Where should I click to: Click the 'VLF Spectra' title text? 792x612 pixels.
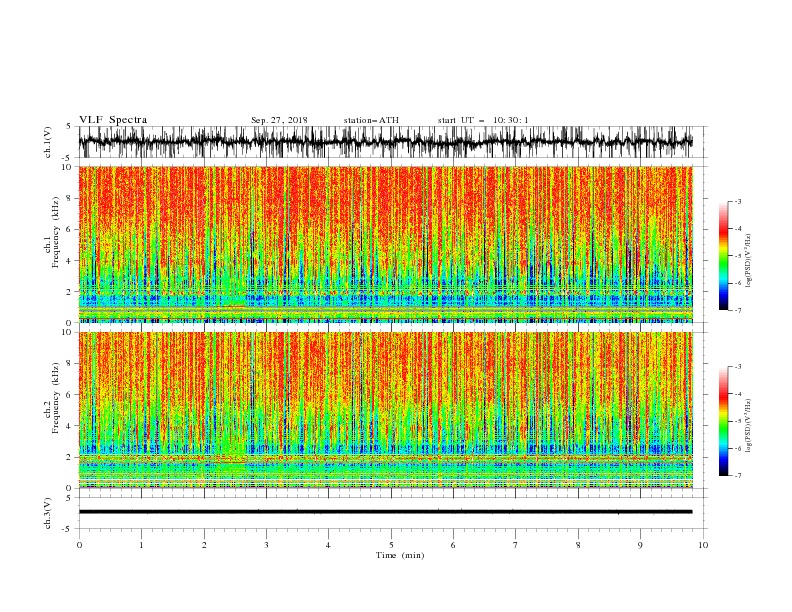[113, 120]
